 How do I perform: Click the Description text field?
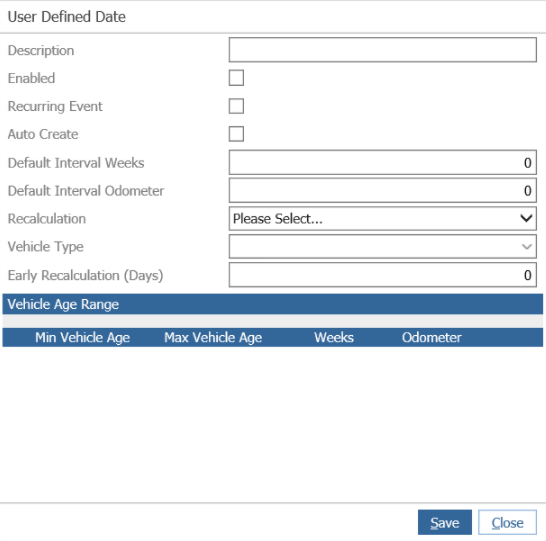[x=382, y=50]
